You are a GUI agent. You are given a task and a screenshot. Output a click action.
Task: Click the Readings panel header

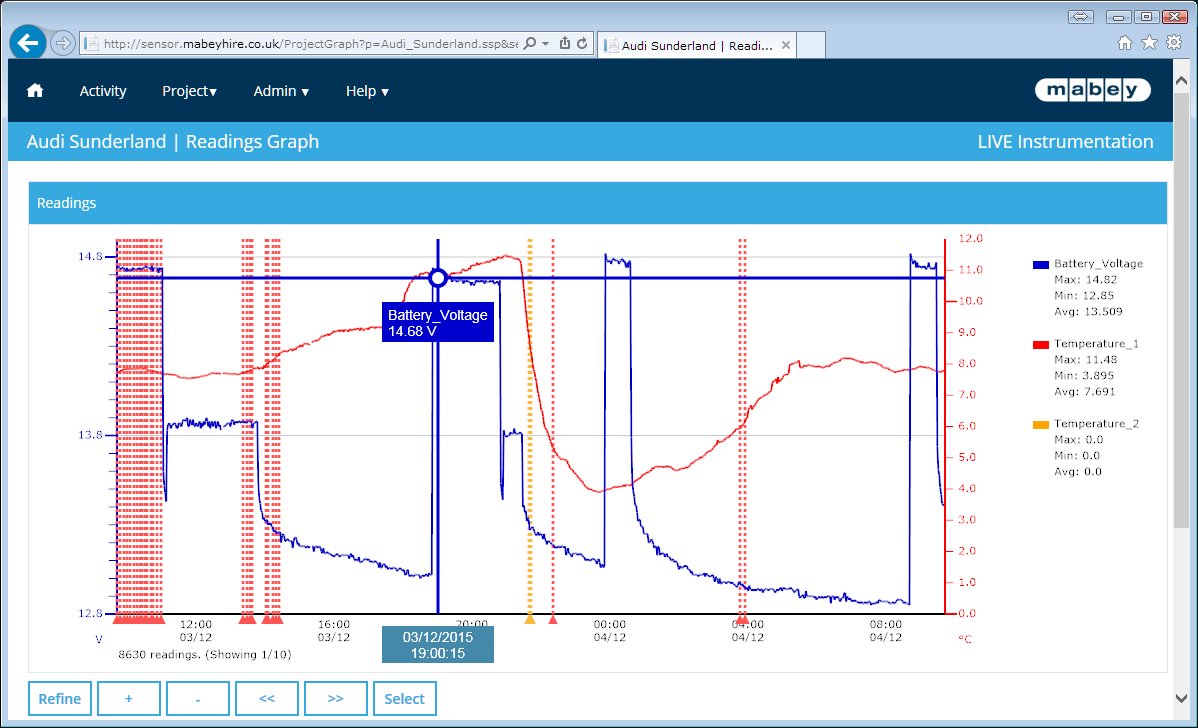(597, 202)
